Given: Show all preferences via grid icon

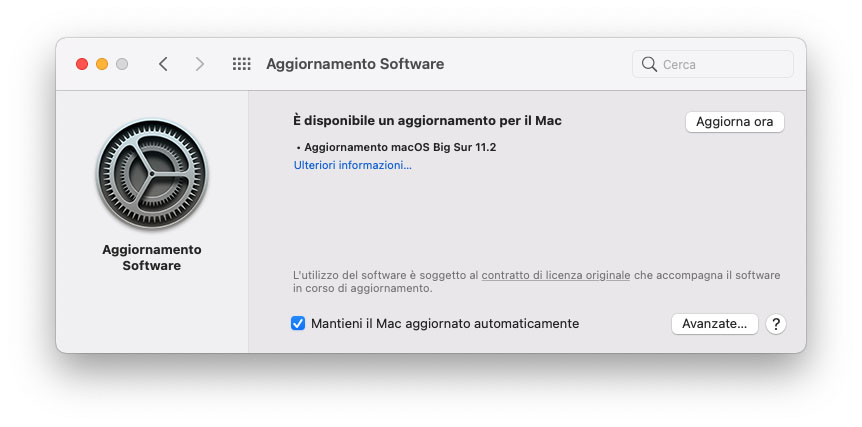Looking at the screenshot, I should click(241, 64).
